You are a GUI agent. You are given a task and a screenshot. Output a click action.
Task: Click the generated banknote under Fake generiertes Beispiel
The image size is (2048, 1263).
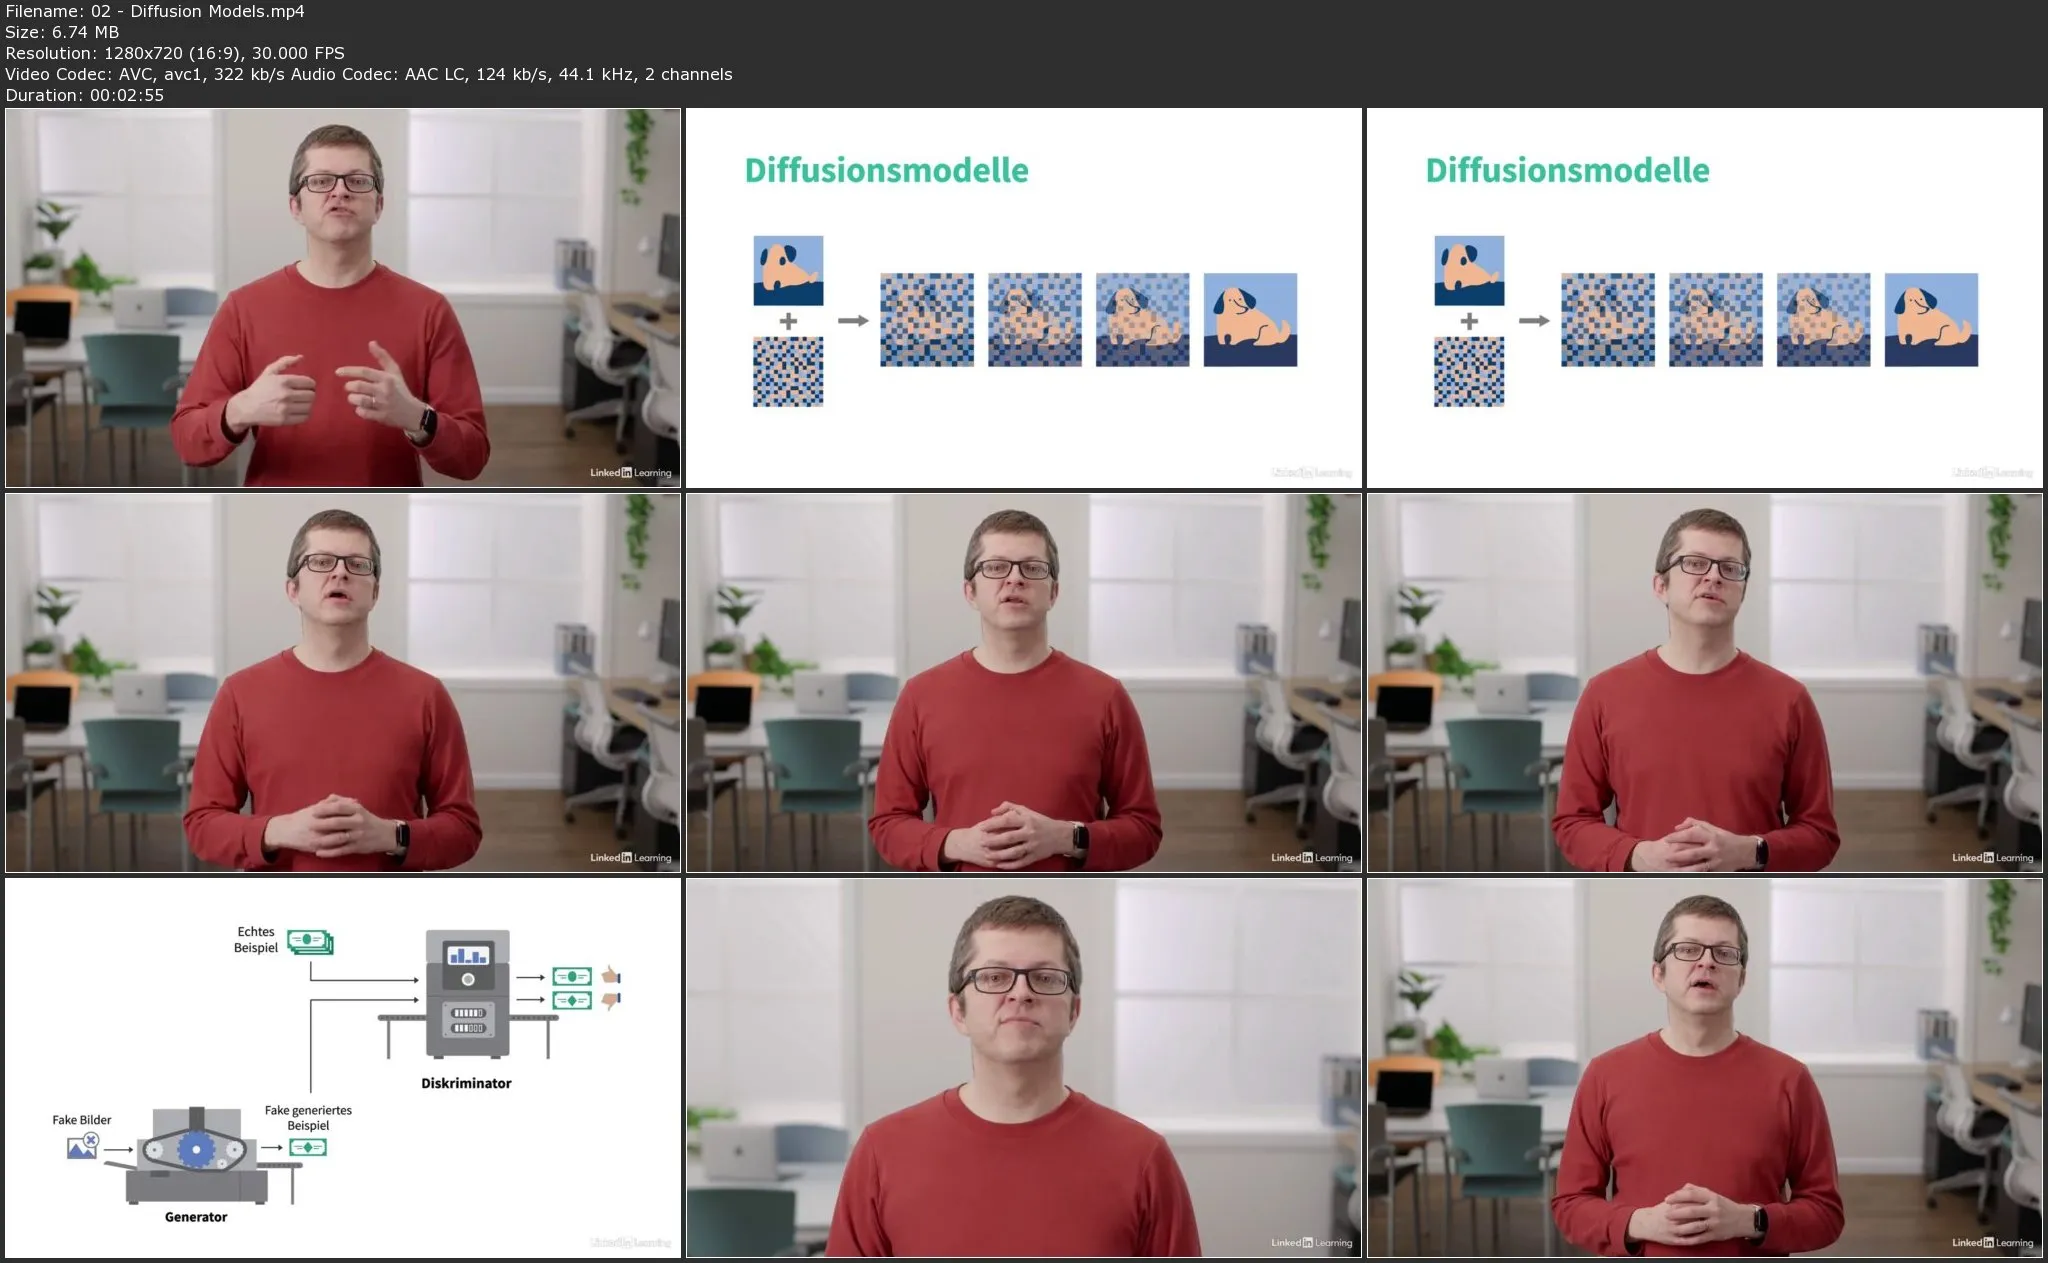[308, 1147]
